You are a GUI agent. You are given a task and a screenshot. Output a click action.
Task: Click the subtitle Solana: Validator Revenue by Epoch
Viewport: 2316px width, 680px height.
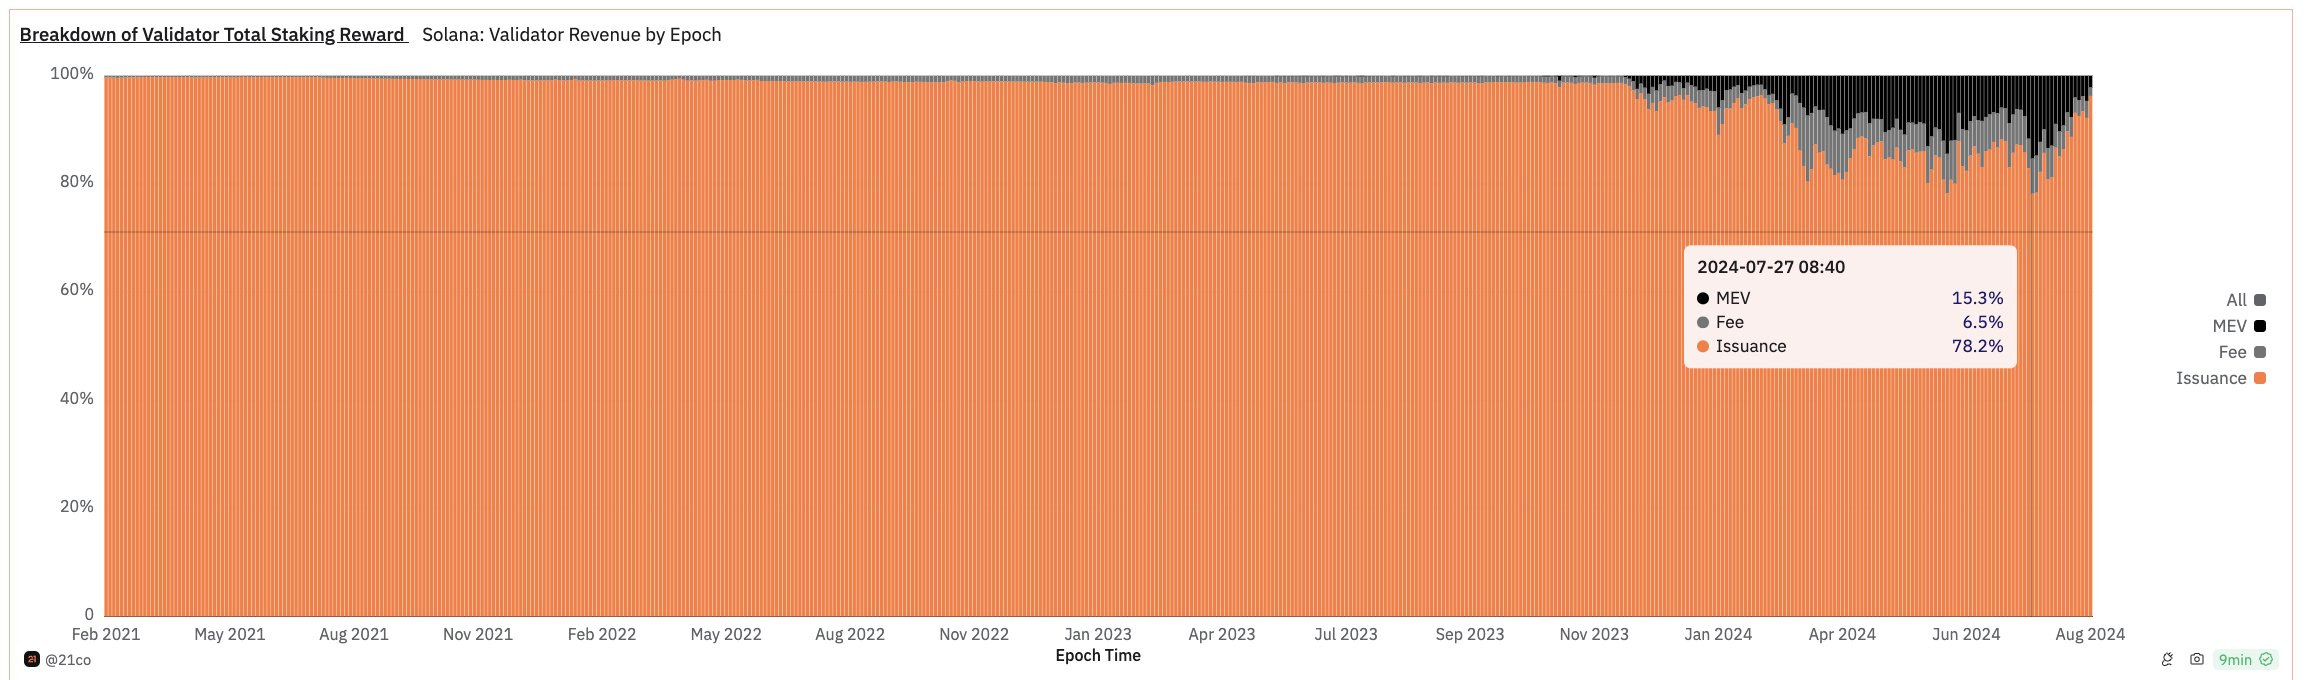[x=571, y=35]
